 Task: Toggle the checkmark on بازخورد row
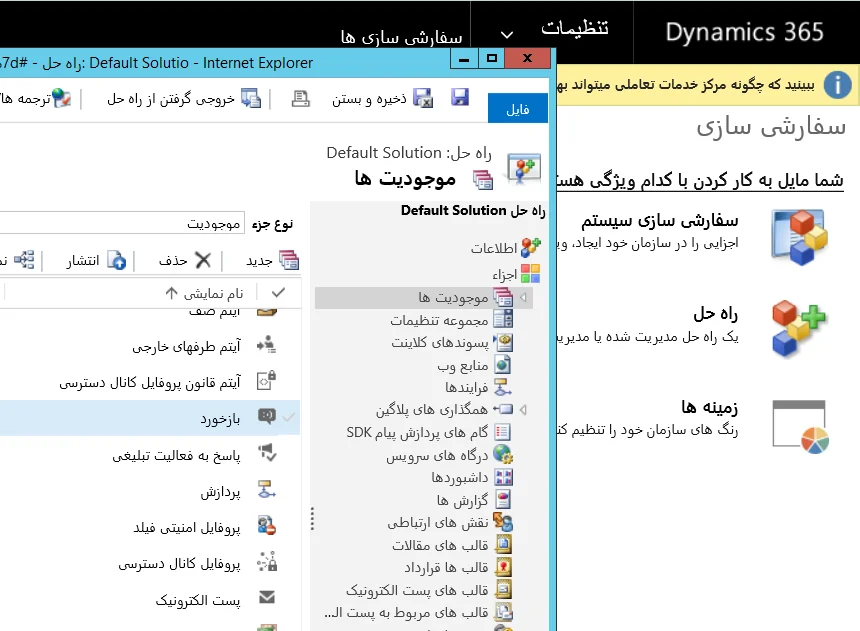click(x=288, y=418)
